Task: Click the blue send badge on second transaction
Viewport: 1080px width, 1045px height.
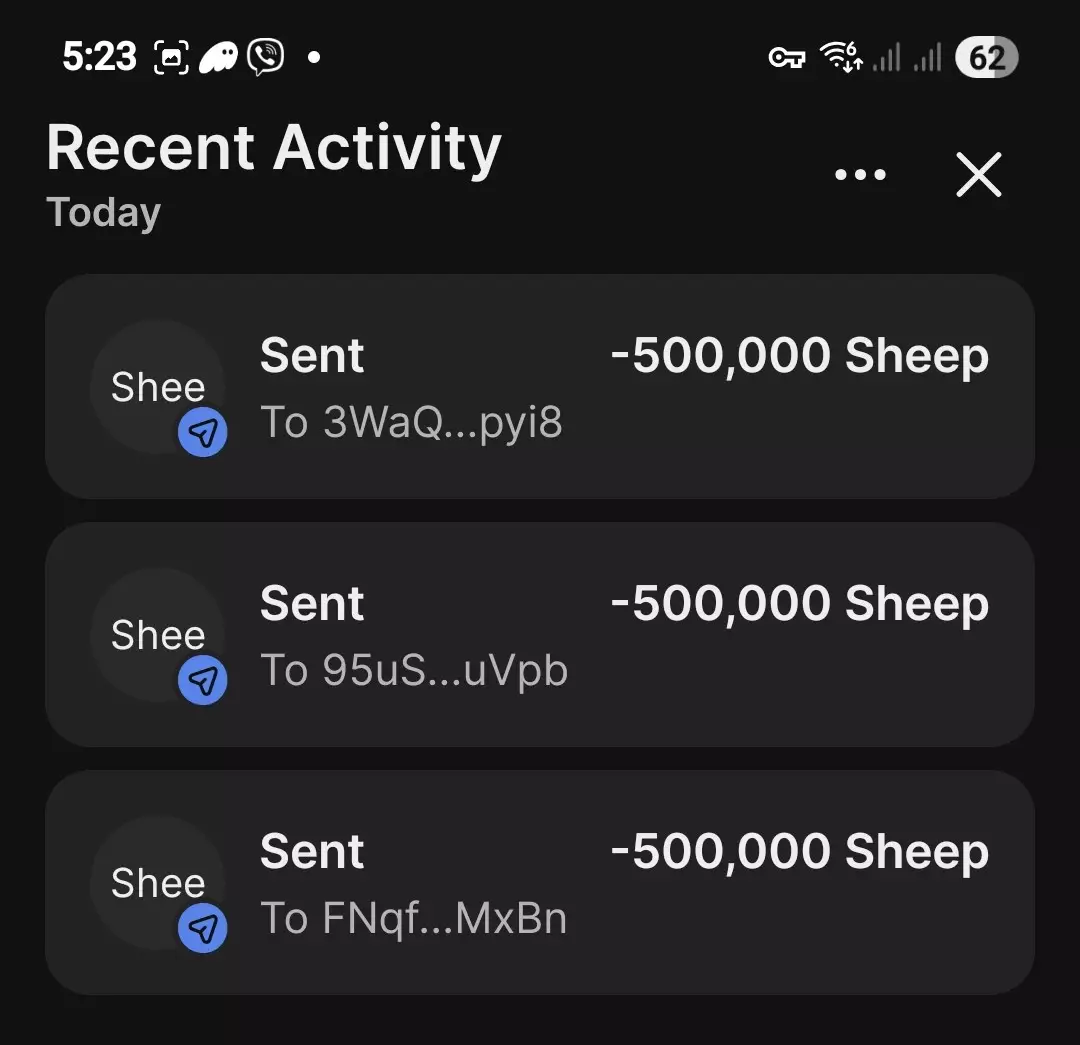Action: [203, 681]
